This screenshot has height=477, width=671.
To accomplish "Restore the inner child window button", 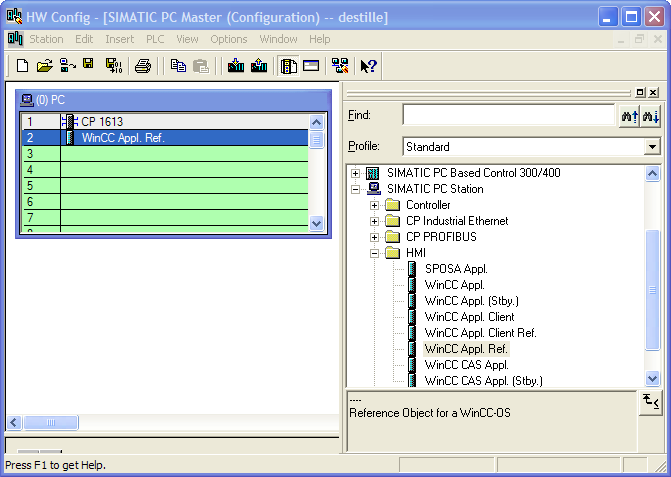I will coord(639,39).
